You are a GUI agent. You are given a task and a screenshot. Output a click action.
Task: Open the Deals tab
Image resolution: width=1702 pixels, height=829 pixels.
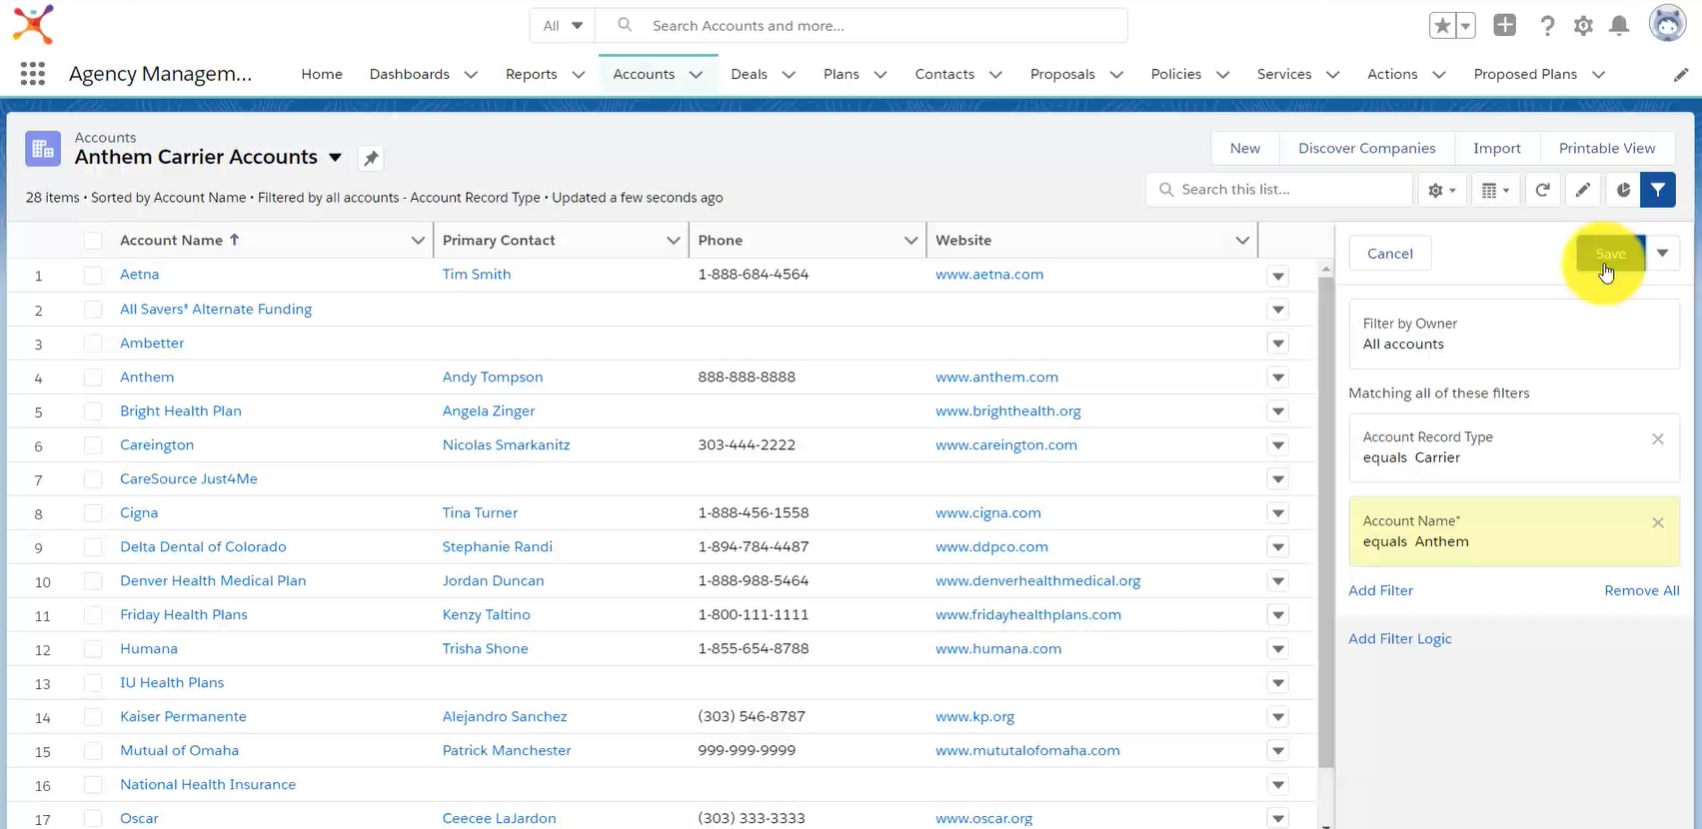(749, 74)
